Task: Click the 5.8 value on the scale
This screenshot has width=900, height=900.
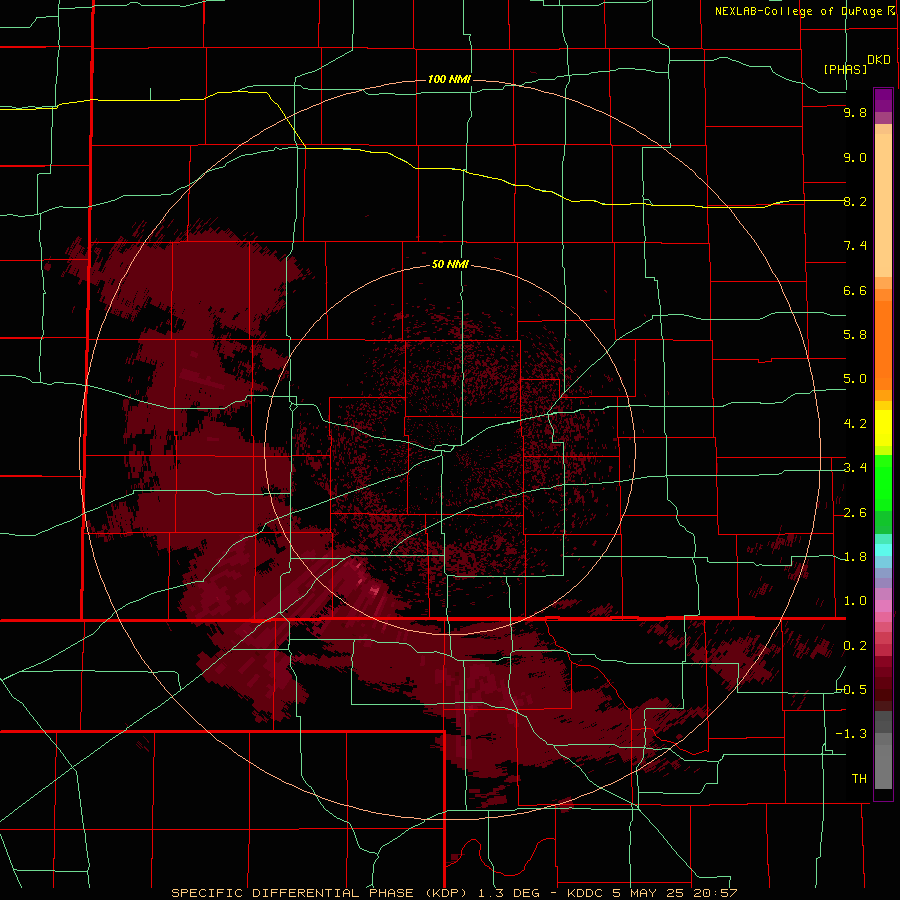Action: click(x=855, y=335)
